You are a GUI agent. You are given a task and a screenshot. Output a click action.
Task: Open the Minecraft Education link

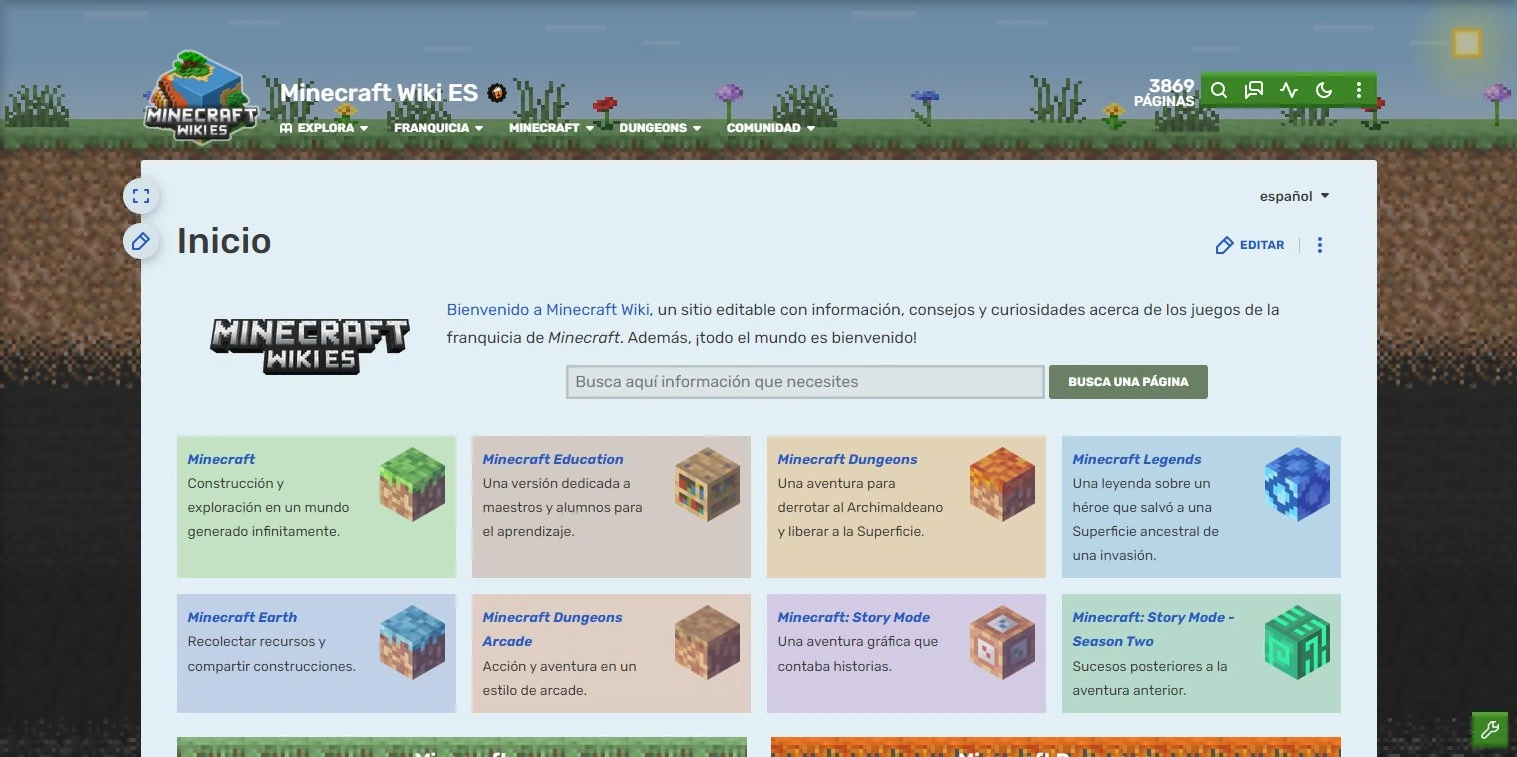point(553,459)
